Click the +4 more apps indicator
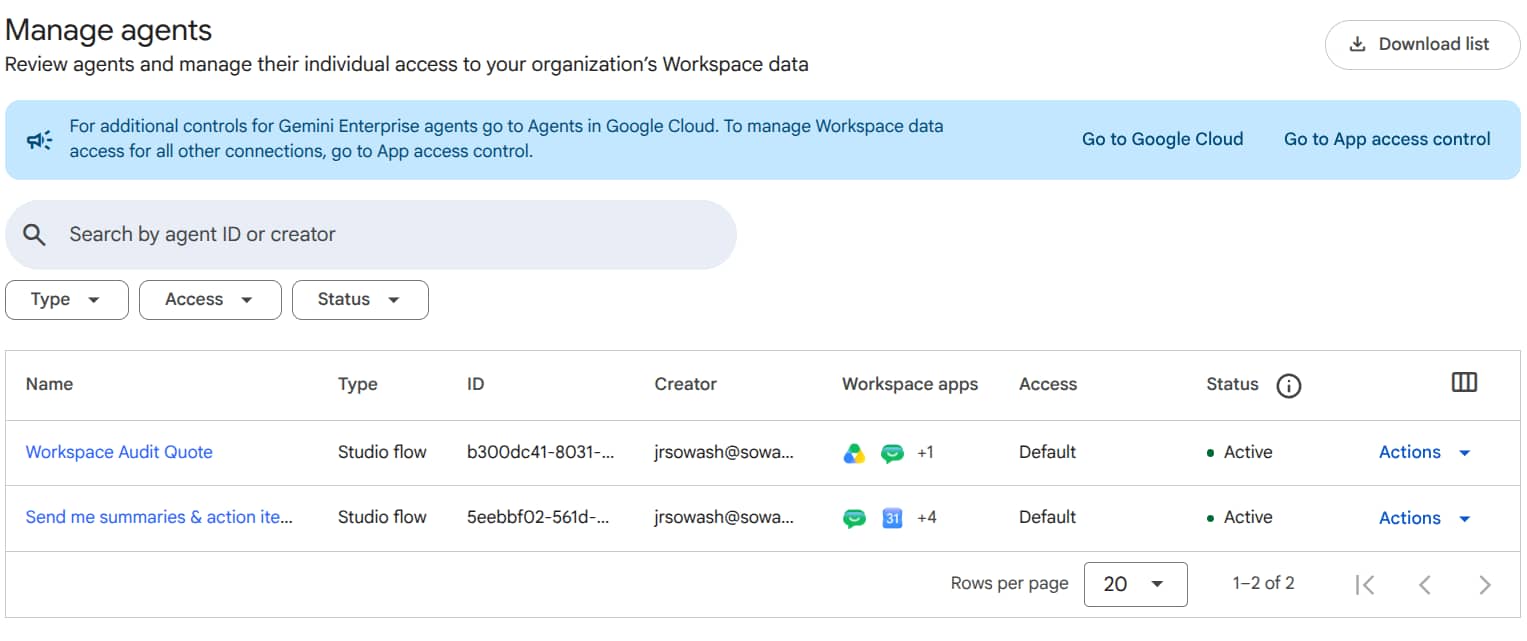Viewport: 1527px width, 641px height. pyautogui.click(x=926, y=518)
